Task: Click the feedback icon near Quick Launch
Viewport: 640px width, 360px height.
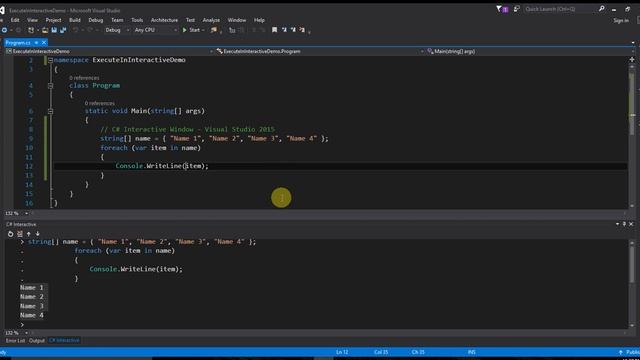Action: coord(516,9)
